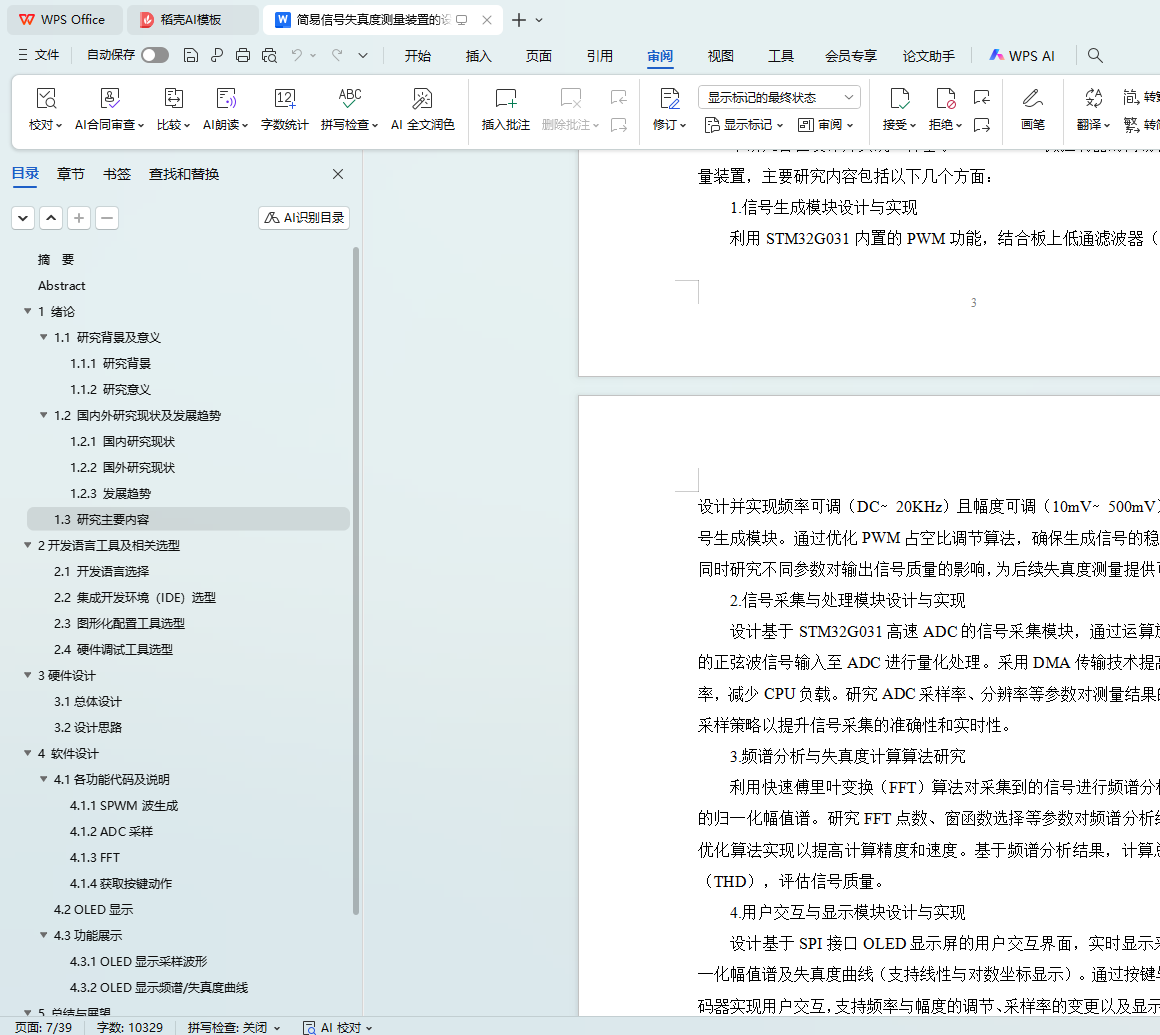The image size is (1160, 1035).
Task: Open the 书签 tab in navigation pane
Action: [117, 174]
